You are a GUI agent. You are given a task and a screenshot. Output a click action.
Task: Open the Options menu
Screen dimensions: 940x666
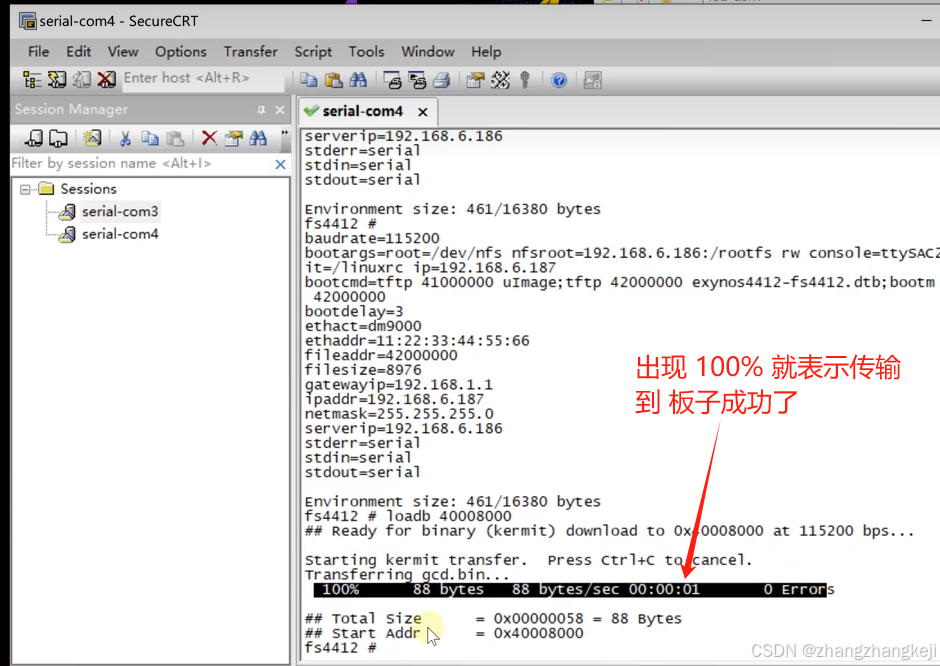click(180, 52)
